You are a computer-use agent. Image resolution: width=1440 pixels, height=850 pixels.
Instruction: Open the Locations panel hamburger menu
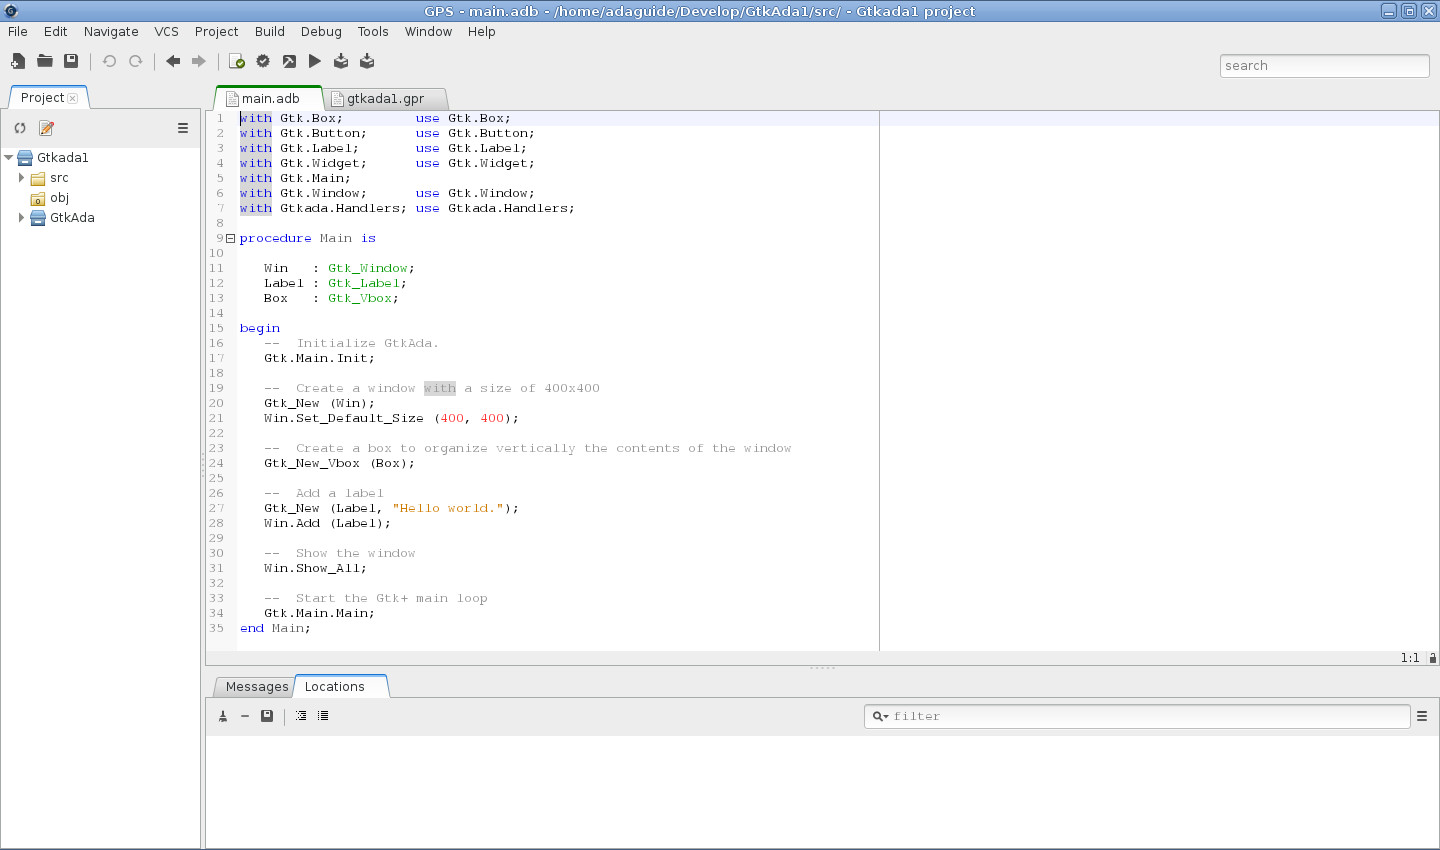tap(1421, 716)
